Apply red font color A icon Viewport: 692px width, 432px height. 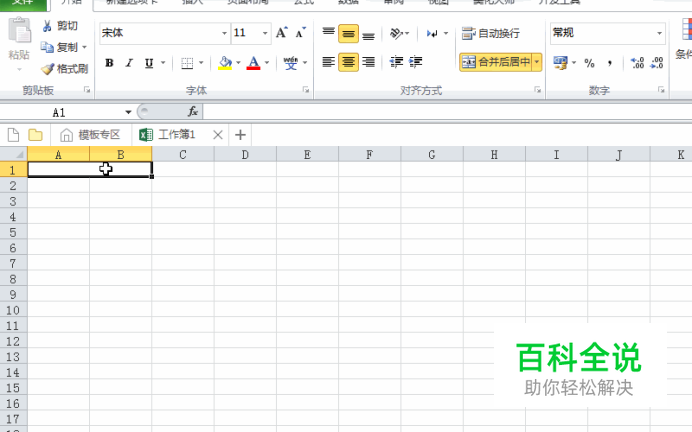point(253,63)
